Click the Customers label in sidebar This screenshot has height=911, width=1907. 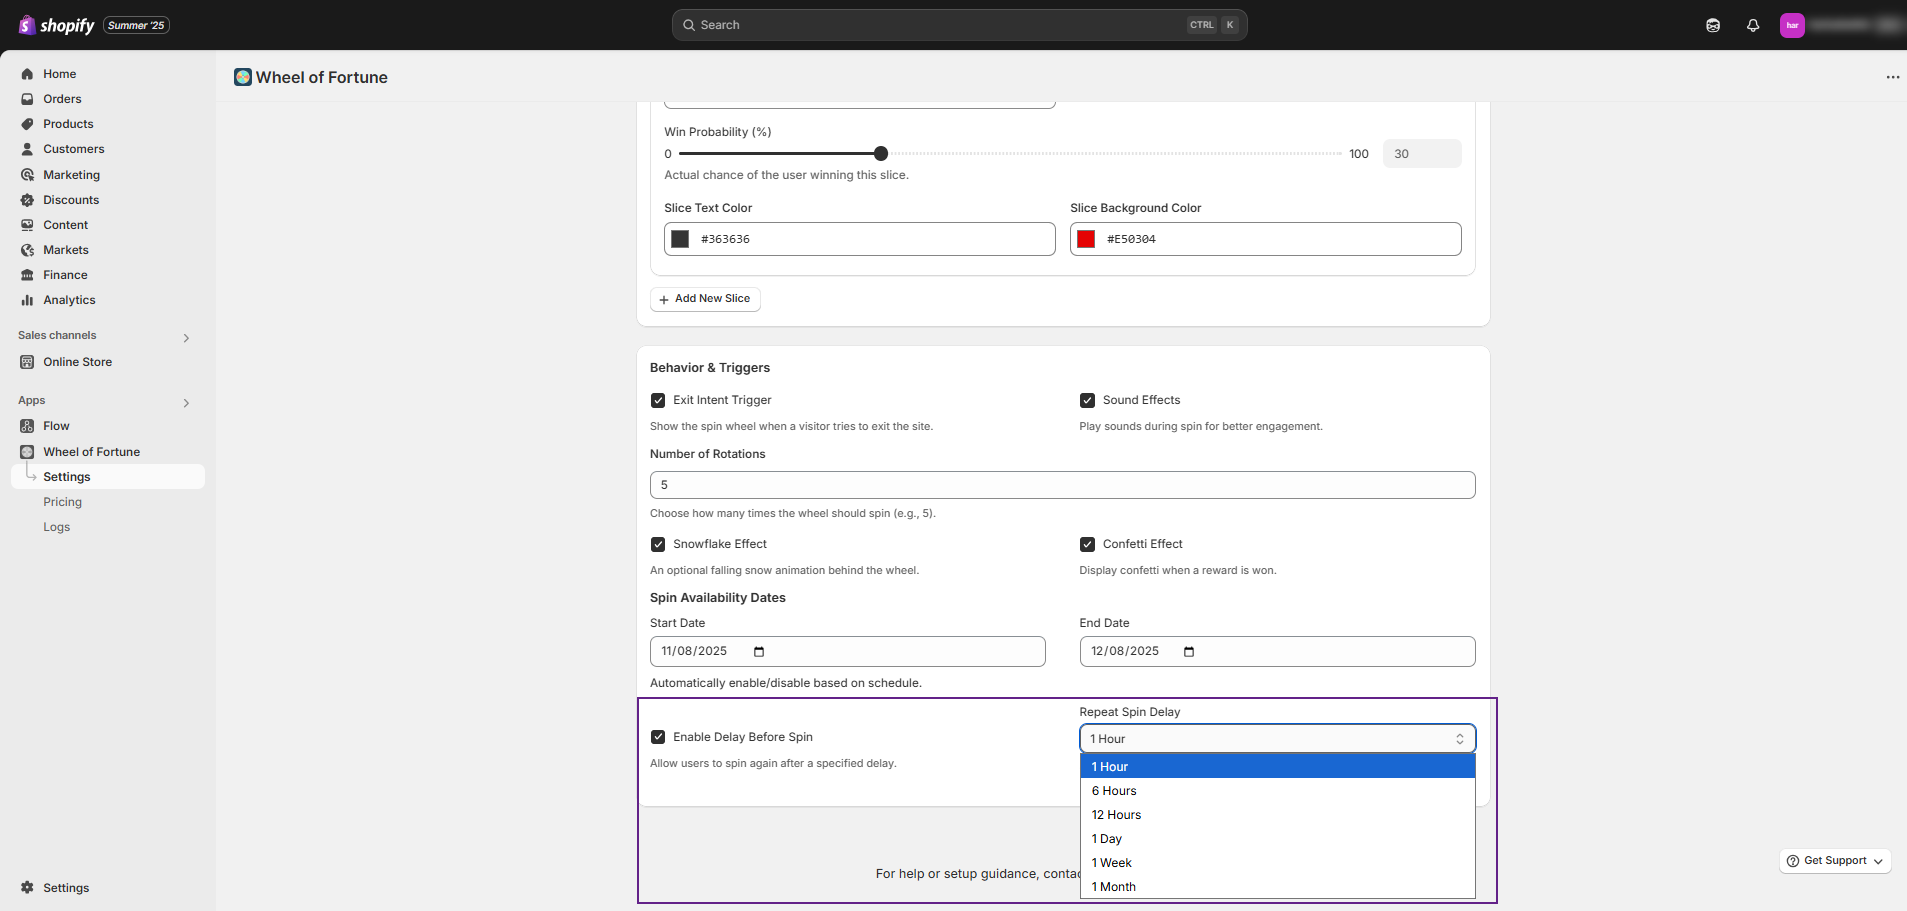pos(74,149)
